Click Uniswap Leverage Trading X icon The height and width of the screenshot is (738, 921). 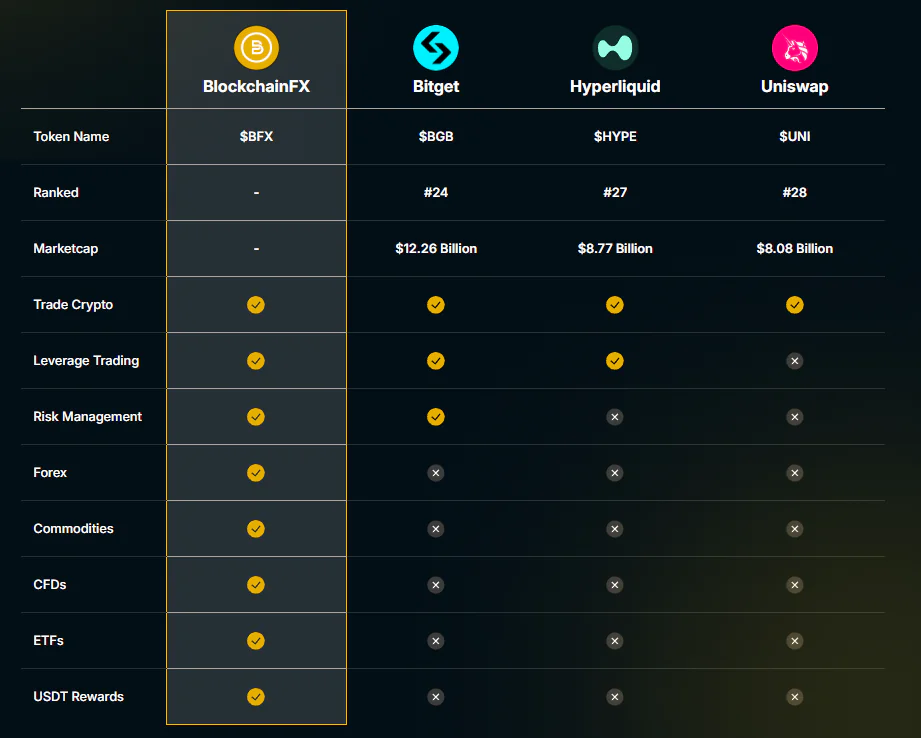click(794, 360)
